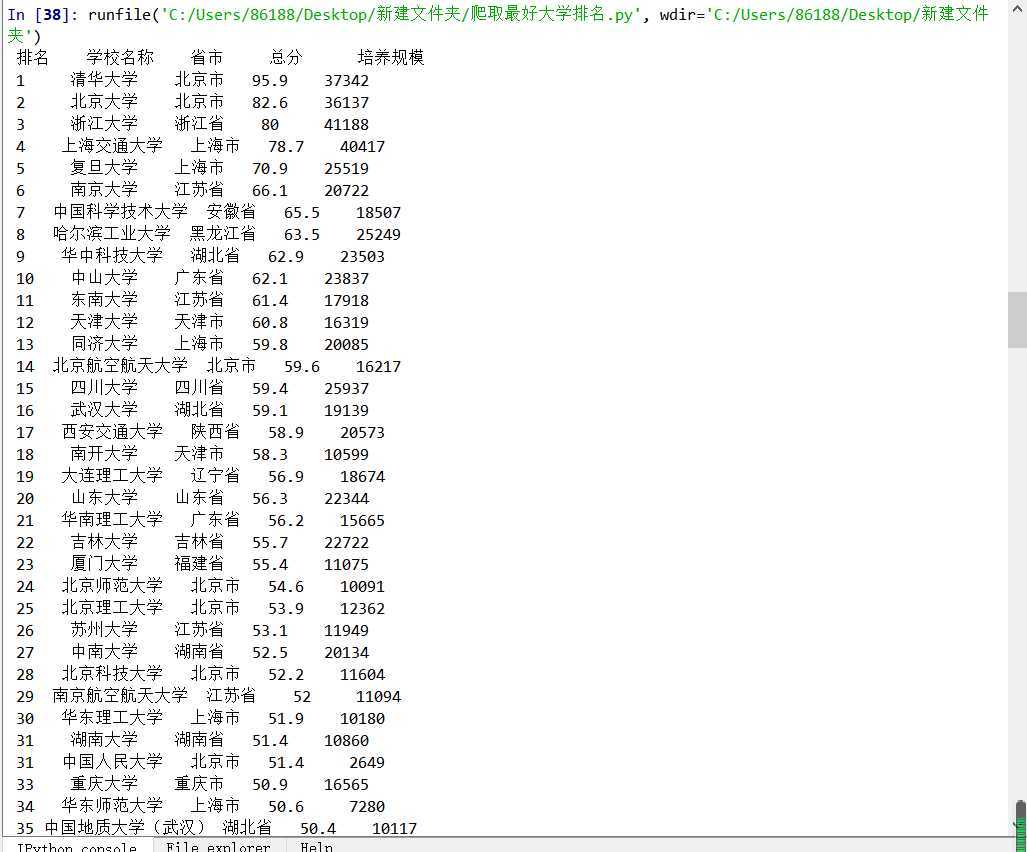Select 天津大学 in the output
This screenshot has height=852, width=1027.
104,322
